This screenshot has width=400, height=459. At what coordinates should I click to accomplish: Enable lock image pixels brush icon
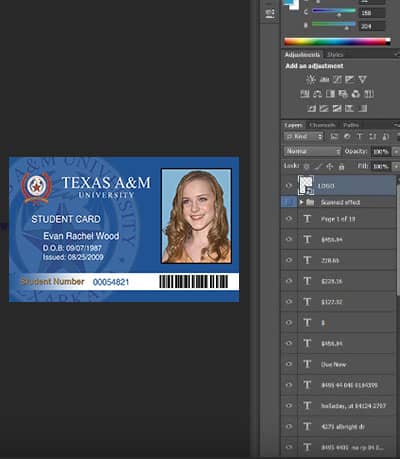point(318,166)
